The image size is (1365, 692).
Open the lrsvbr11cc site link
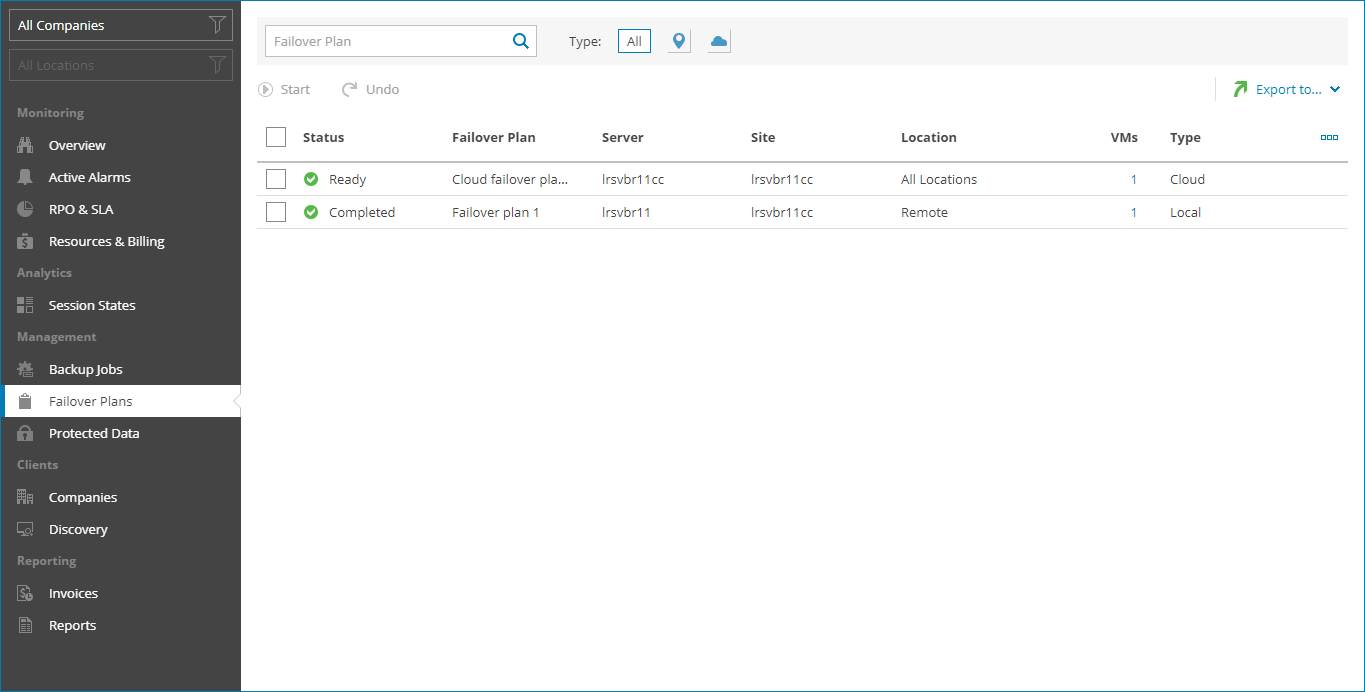click(783, 179)
